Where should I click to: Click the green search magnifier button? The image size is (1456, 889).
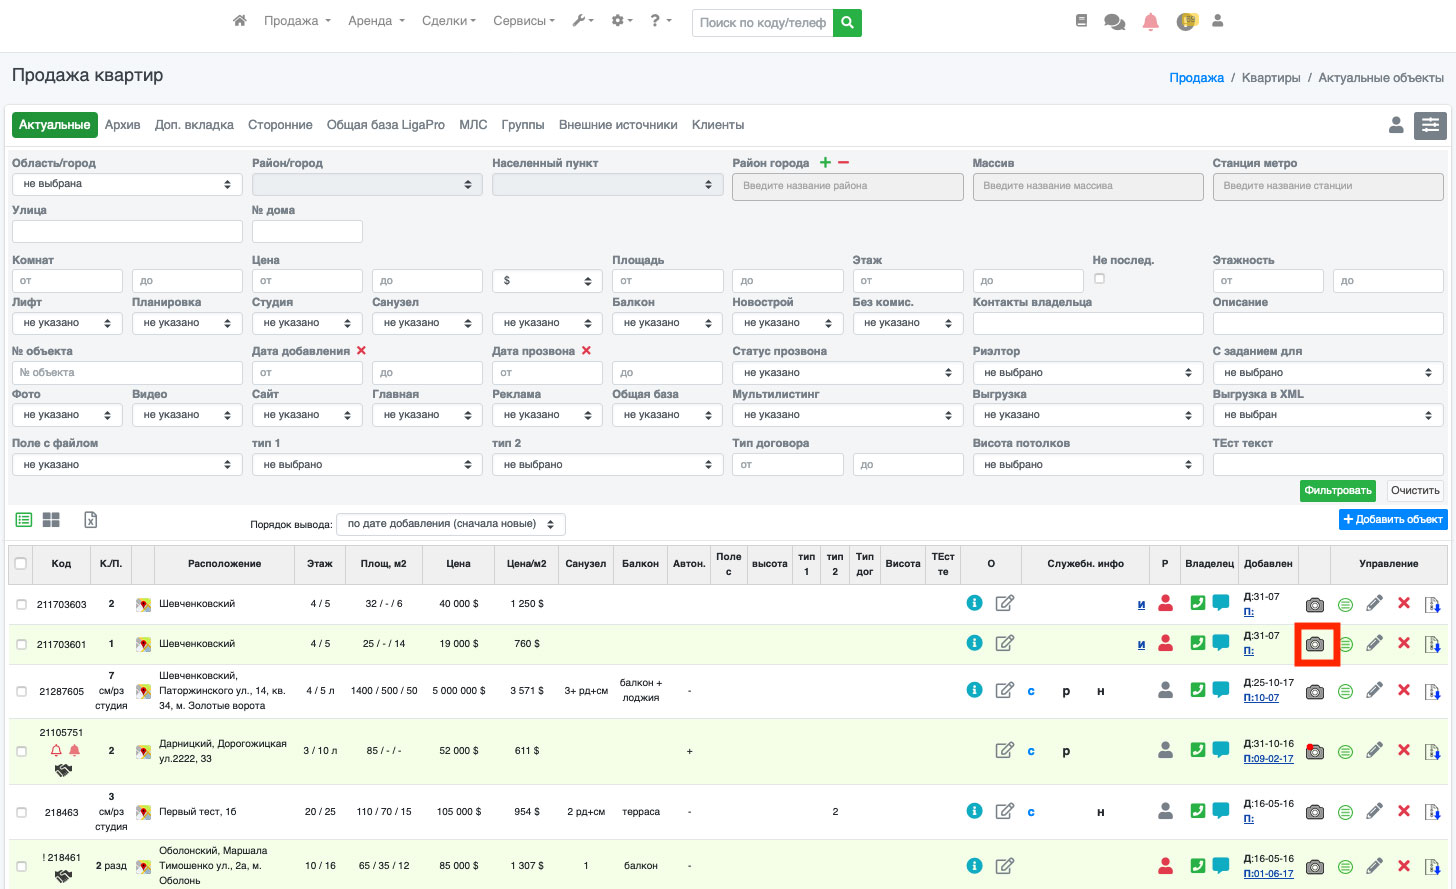(847, 22)
